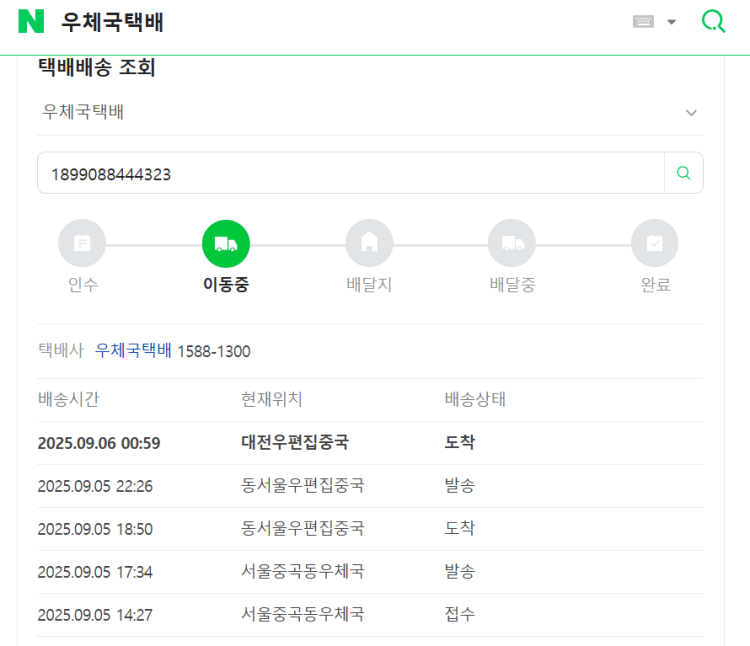Submit tracking lookup with magnifier button
The height and width of the screenshot is (646, 750).
coord(684,173)
